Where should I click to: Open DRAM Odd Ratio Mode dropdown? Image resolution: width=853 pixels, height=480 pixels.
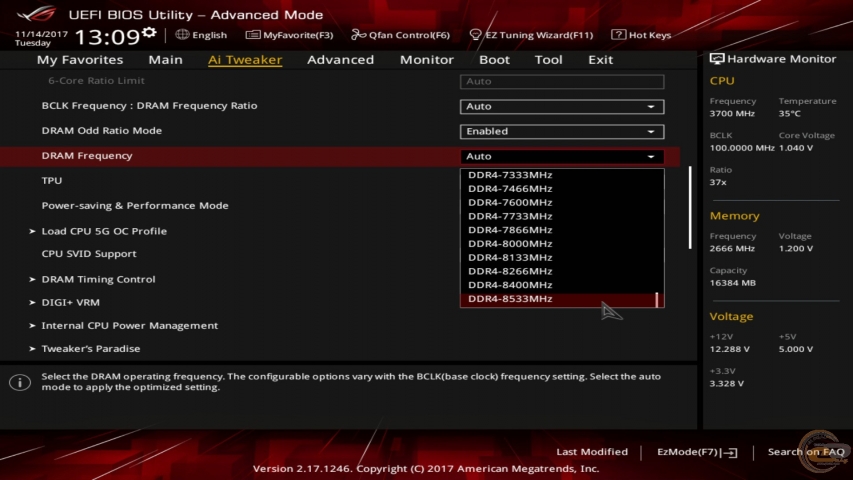[x=562, y=131]
